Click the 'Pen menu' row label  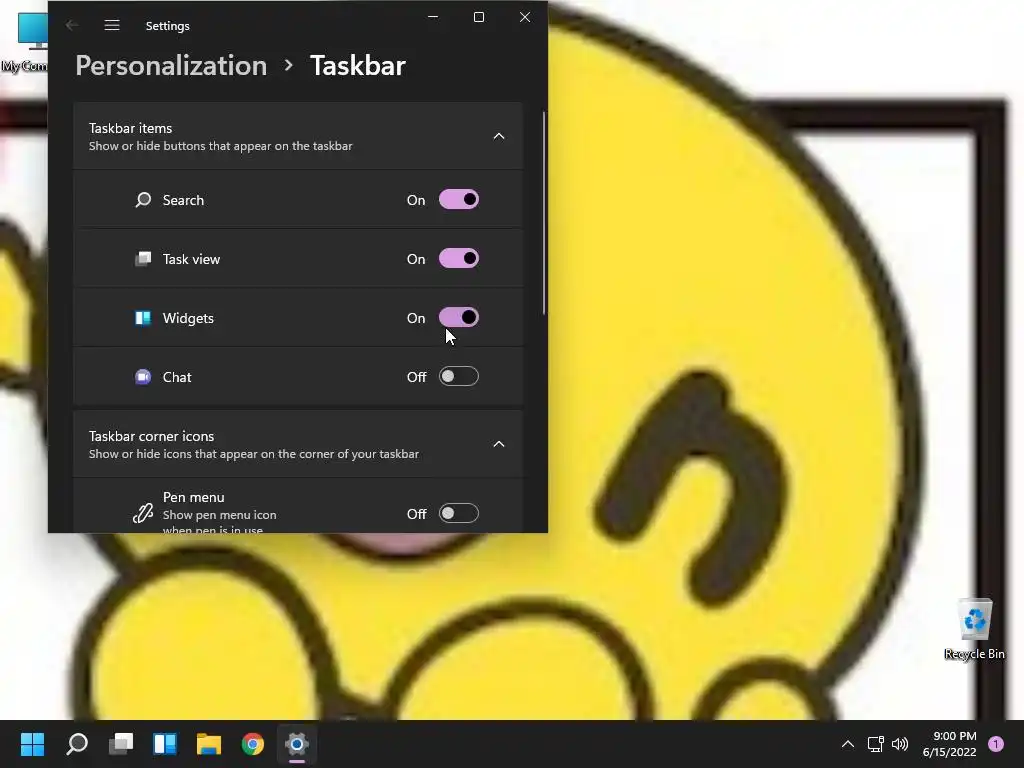[x=193, y=497]
